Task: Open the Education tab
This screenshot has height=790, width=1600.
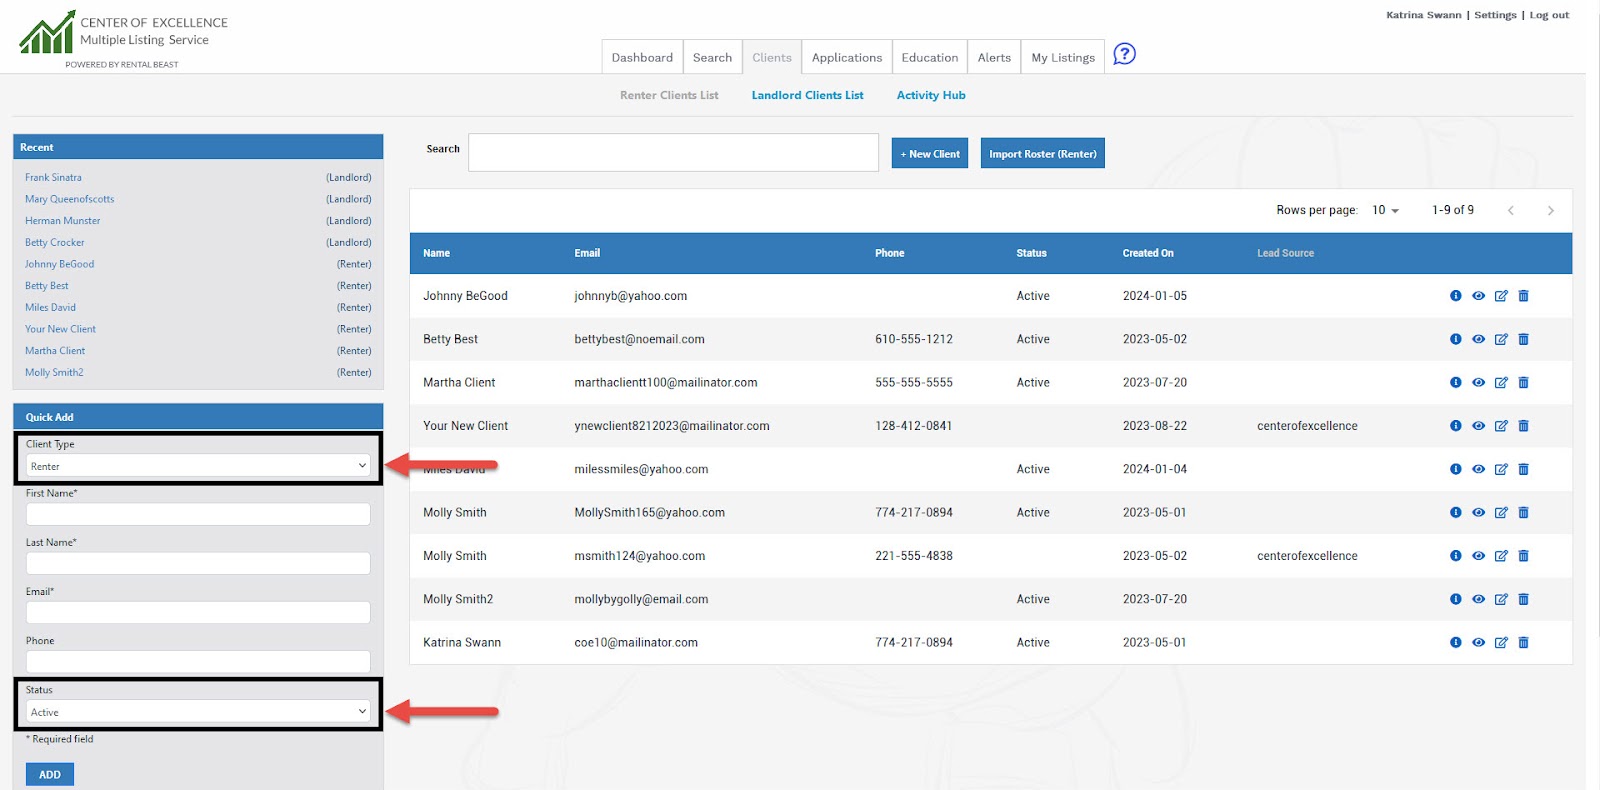Action: pos(930,57)
